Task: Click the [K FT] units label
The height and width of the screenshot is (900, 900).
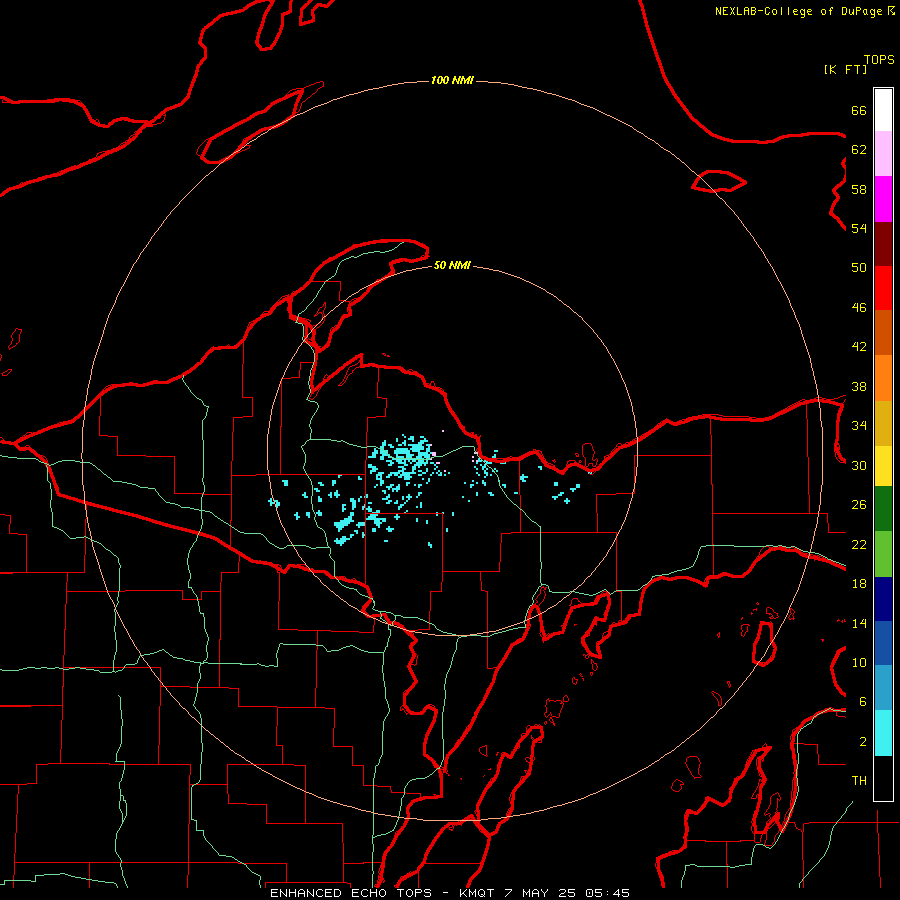Action: tap(845, 69)
